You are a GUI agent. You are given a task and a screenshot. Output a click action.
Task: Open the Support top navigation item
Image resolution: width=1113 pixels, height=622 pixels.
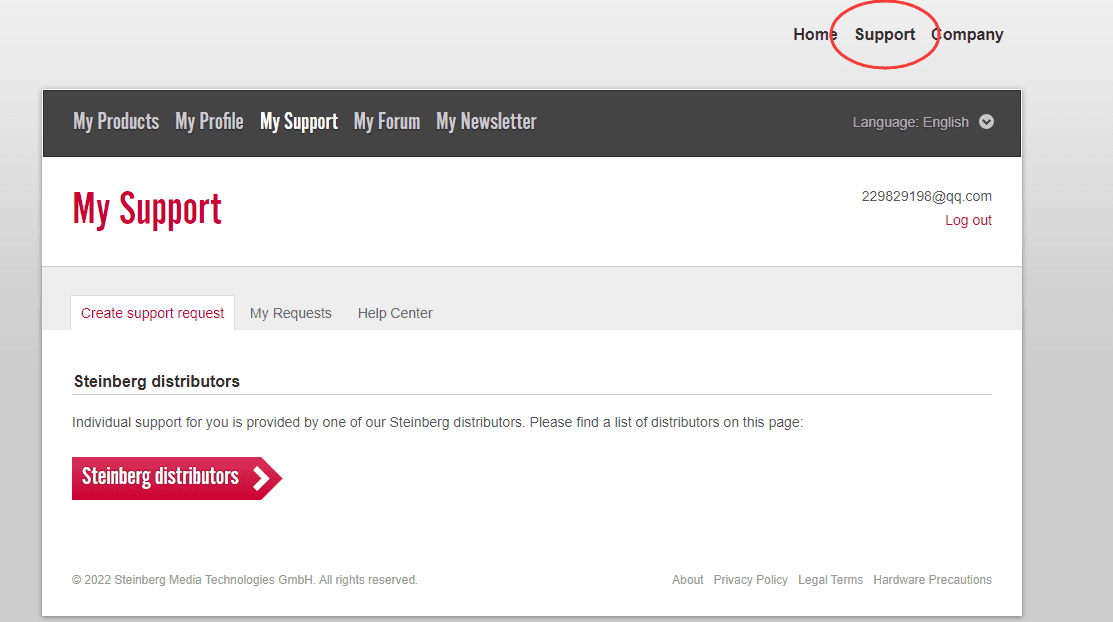coord(884,34)
